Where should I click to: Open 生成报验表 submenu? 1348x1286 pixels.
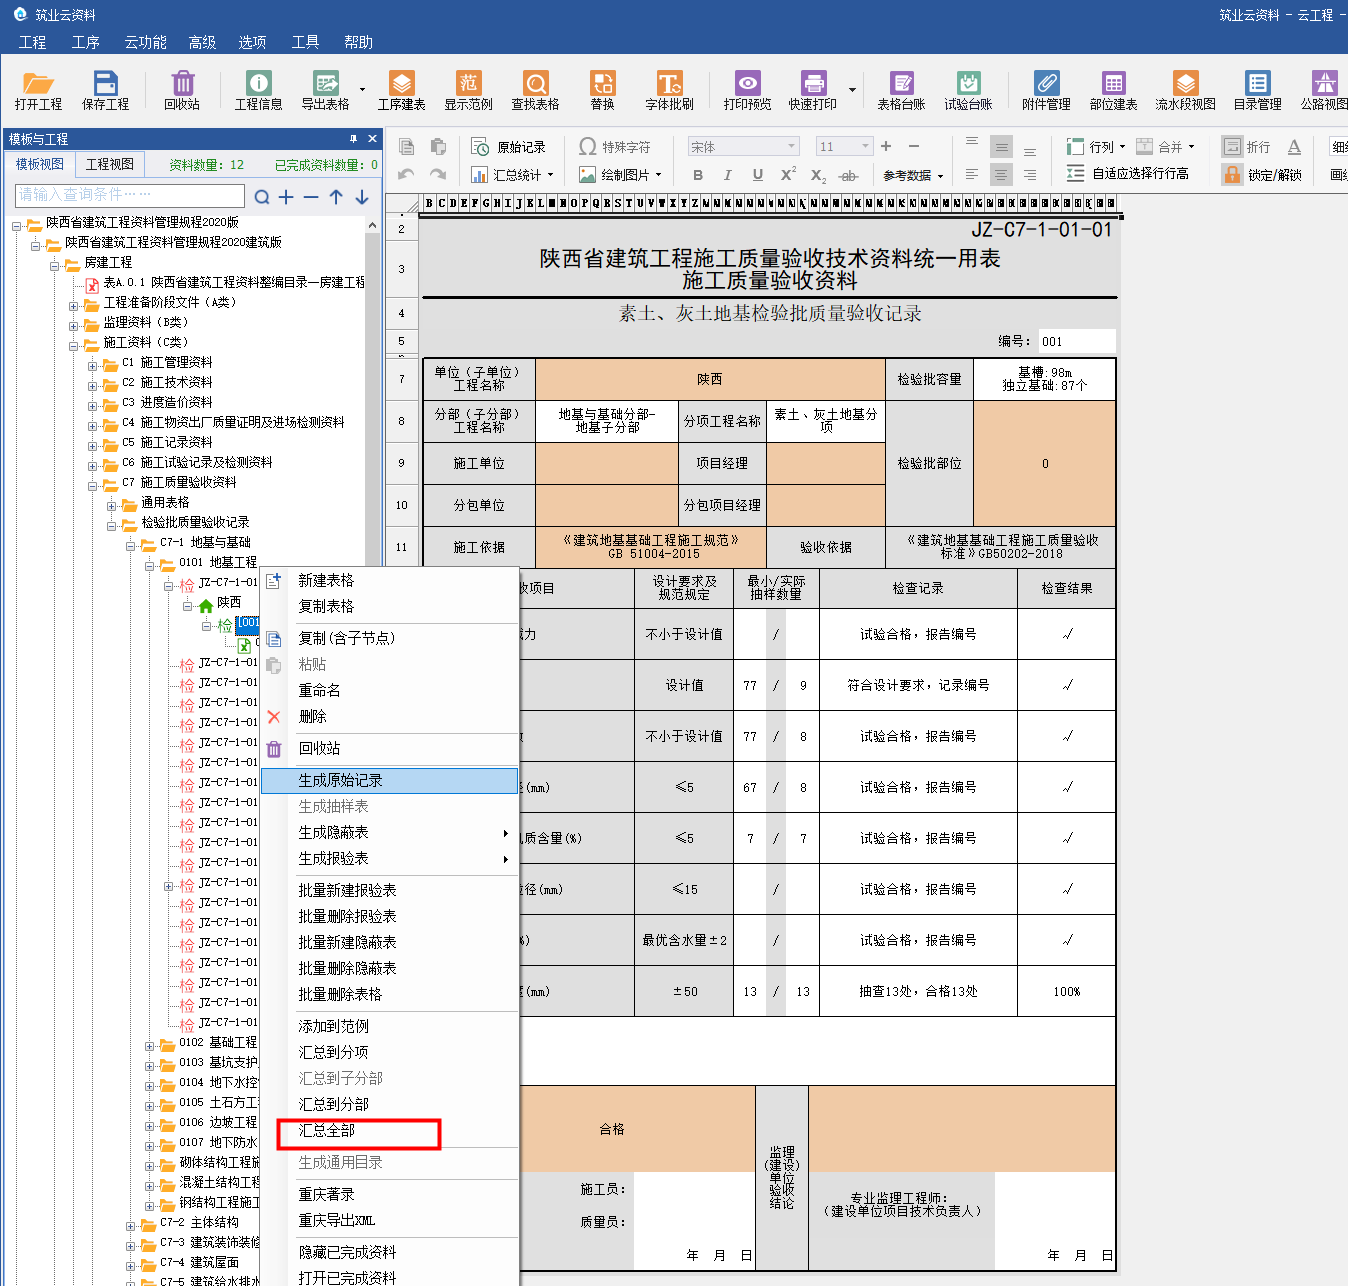390,858
